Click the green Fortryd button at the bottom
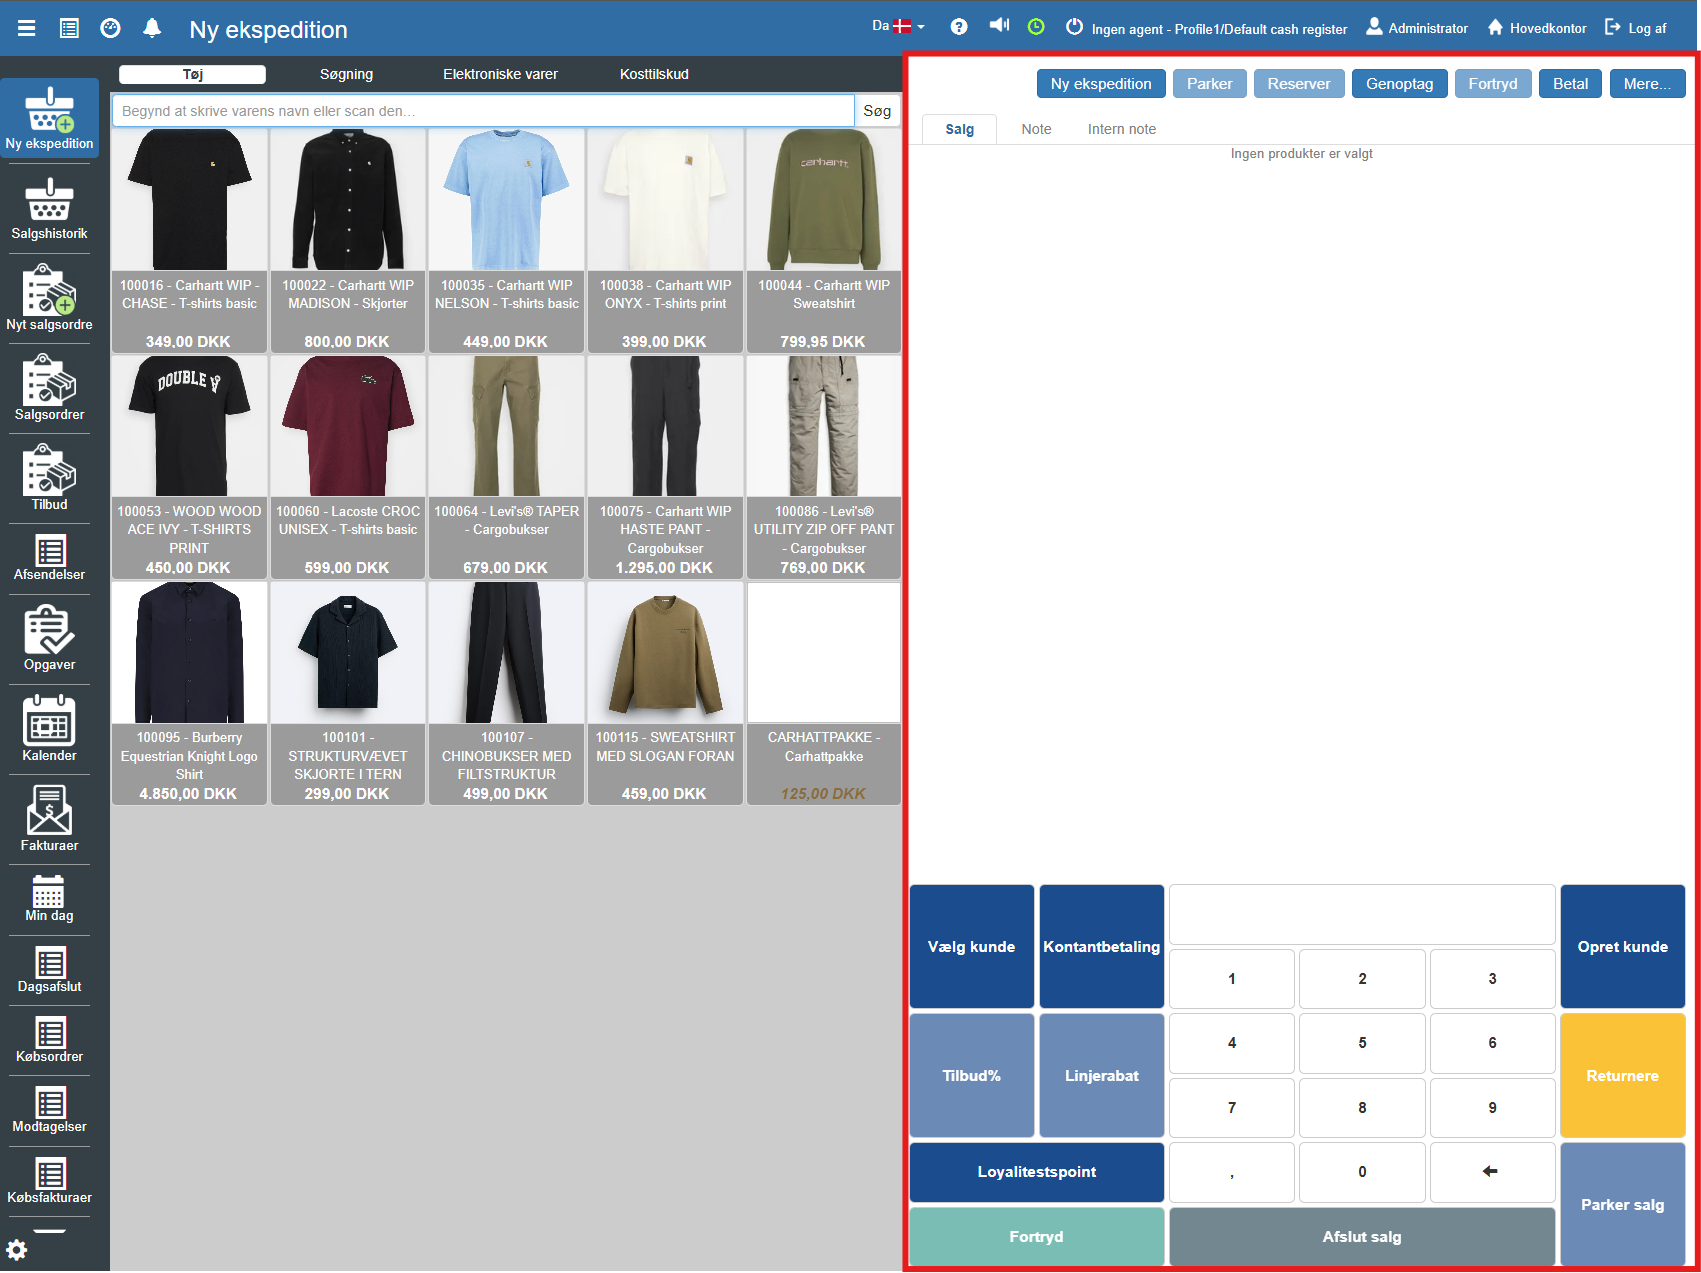Screen dimensions: 1701x1273 coord(1036,1237)
